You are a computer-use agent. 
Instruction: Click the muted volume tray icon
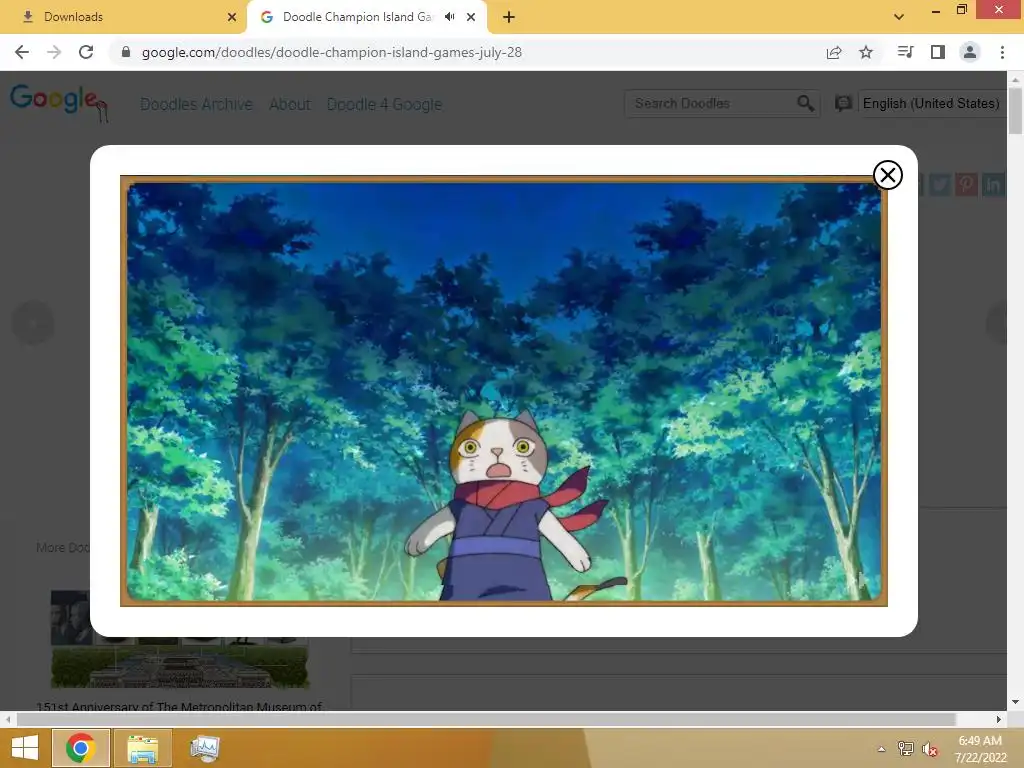tap(929, 749)
